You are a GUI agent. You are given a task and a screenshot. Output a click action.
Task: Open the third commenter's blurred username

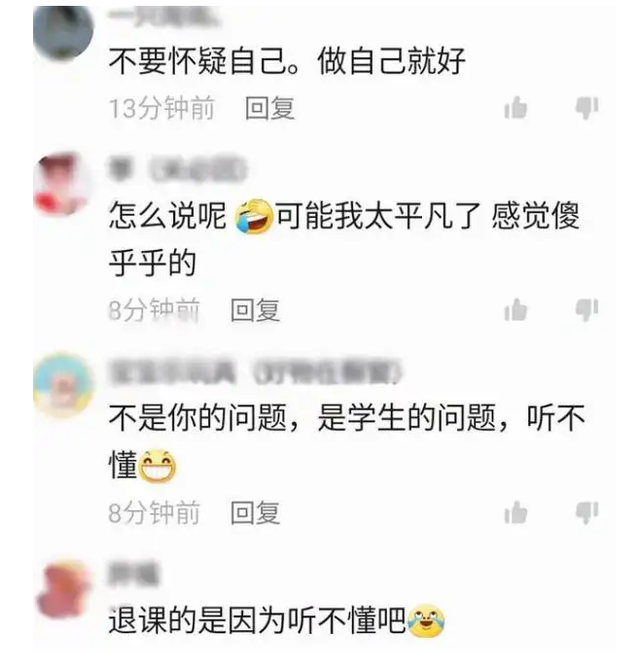255,372
